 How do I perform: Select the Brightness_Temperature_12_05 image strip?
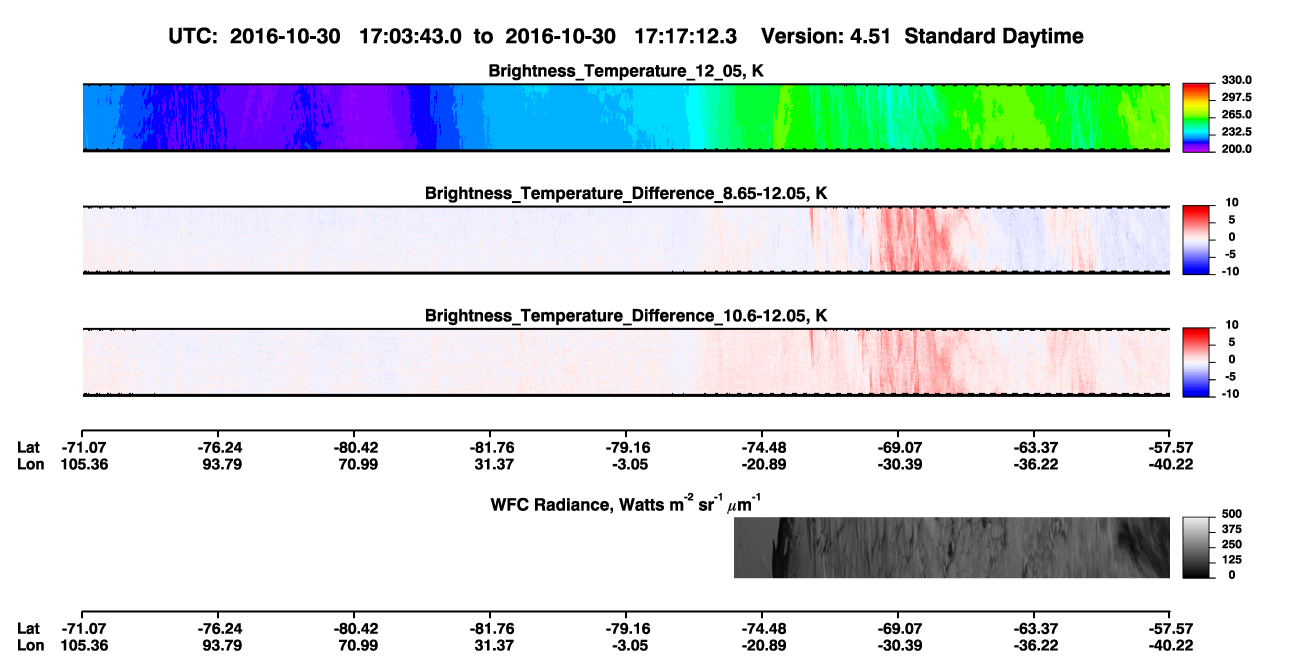coord(625,117)
